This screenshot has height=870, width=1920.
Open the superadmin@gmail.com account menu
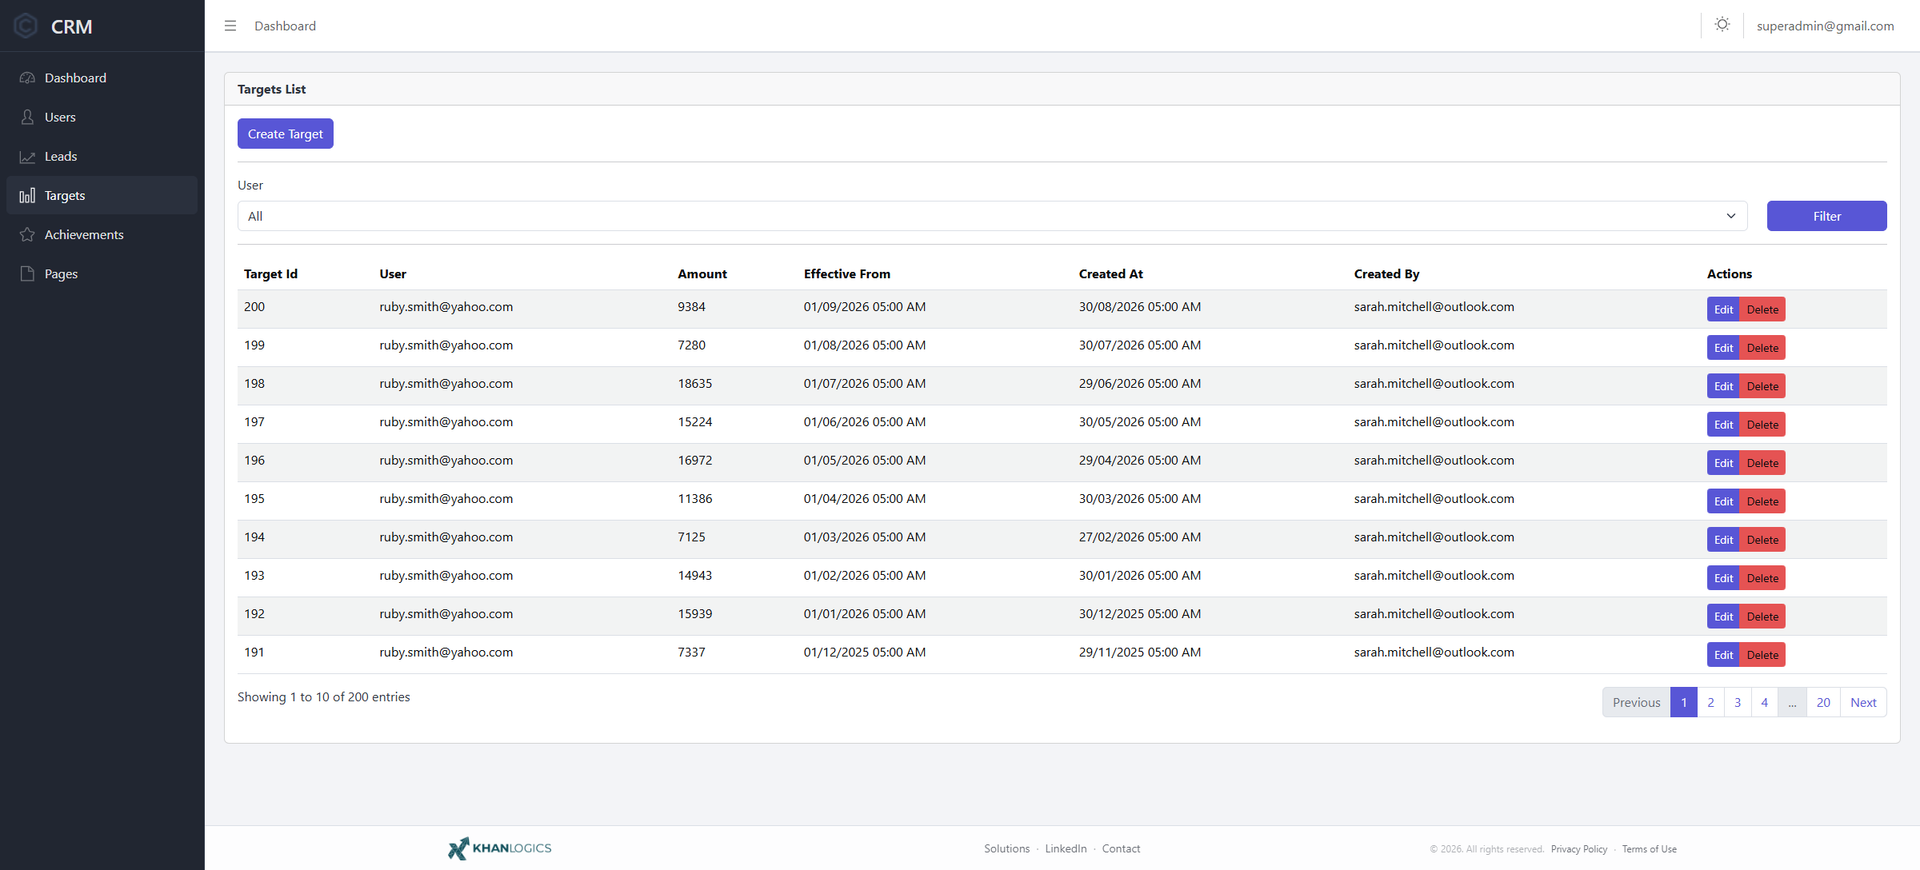[x=1825, y=26]
